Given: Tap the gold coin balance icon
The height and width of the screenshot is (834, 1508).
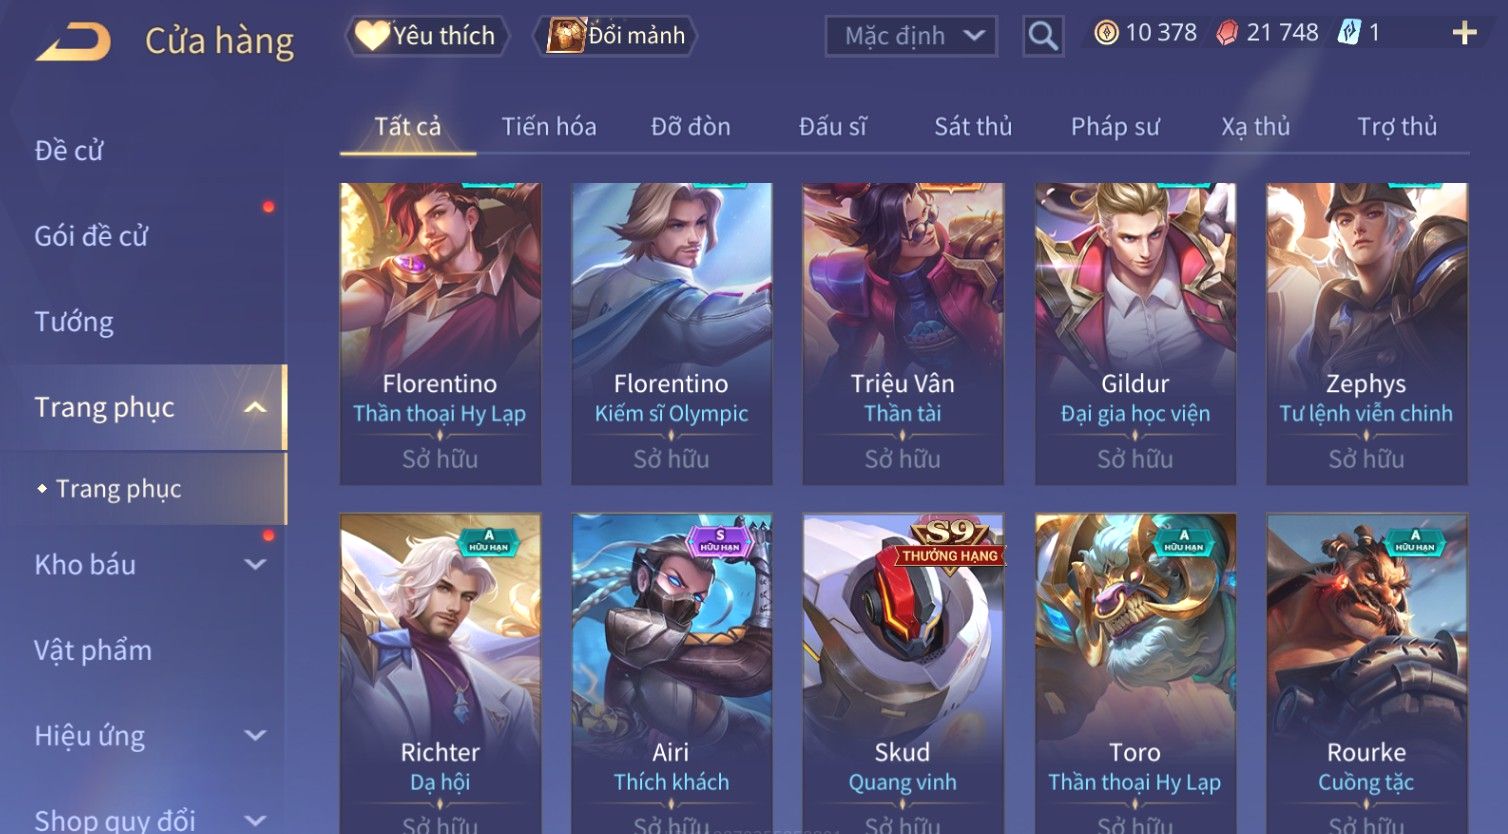Looking at the screenshot, I should pyautogui.click(x=1106, y=33).
